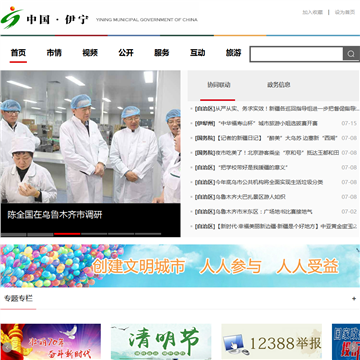
Task: Click the date 07-15 in news list
Action: [x=349, y=123]
